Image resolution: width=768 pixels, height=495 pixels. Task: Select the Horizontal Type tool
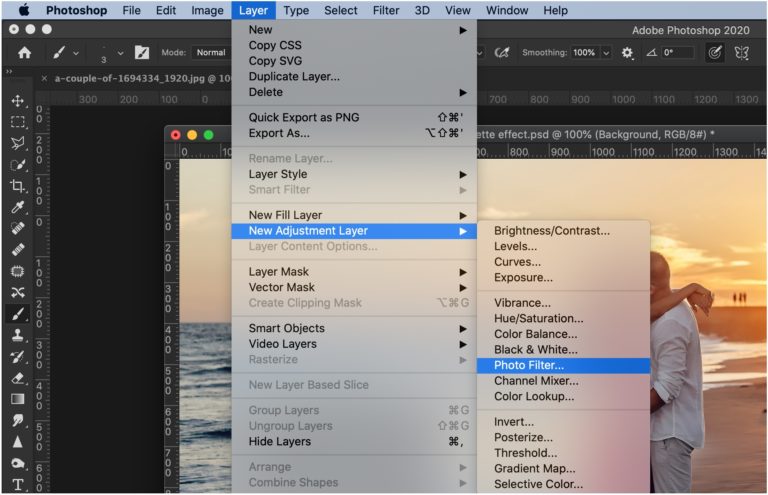[x=18, y=484]
